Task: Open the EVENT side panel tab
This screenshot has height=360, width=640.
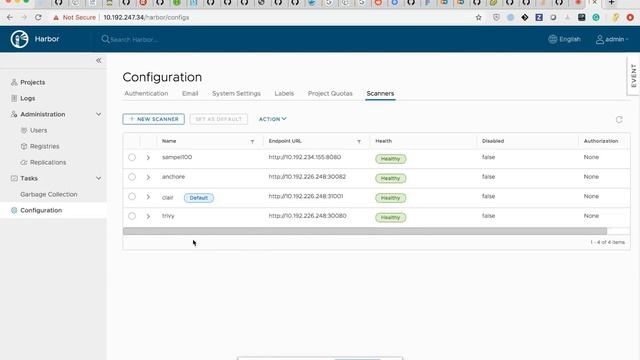Action: point(633,76)
